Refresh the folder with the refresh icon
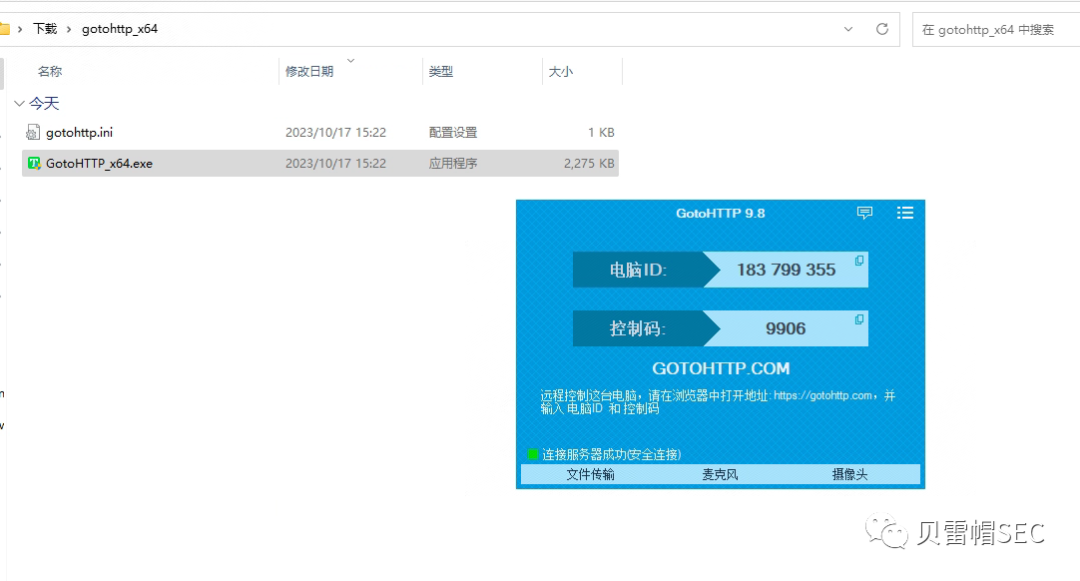The height and width of the screenshot is (581, 1080). 882,29
